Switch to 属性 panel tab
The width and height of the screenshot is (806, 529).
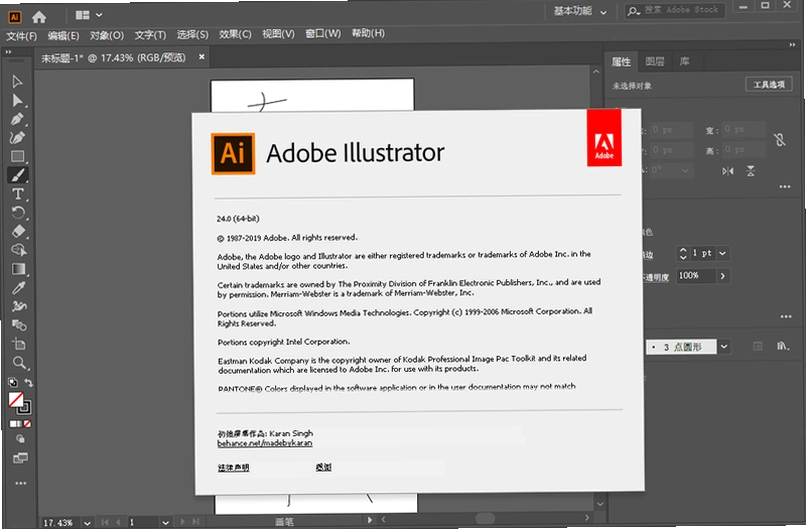[x=621, y=62]
